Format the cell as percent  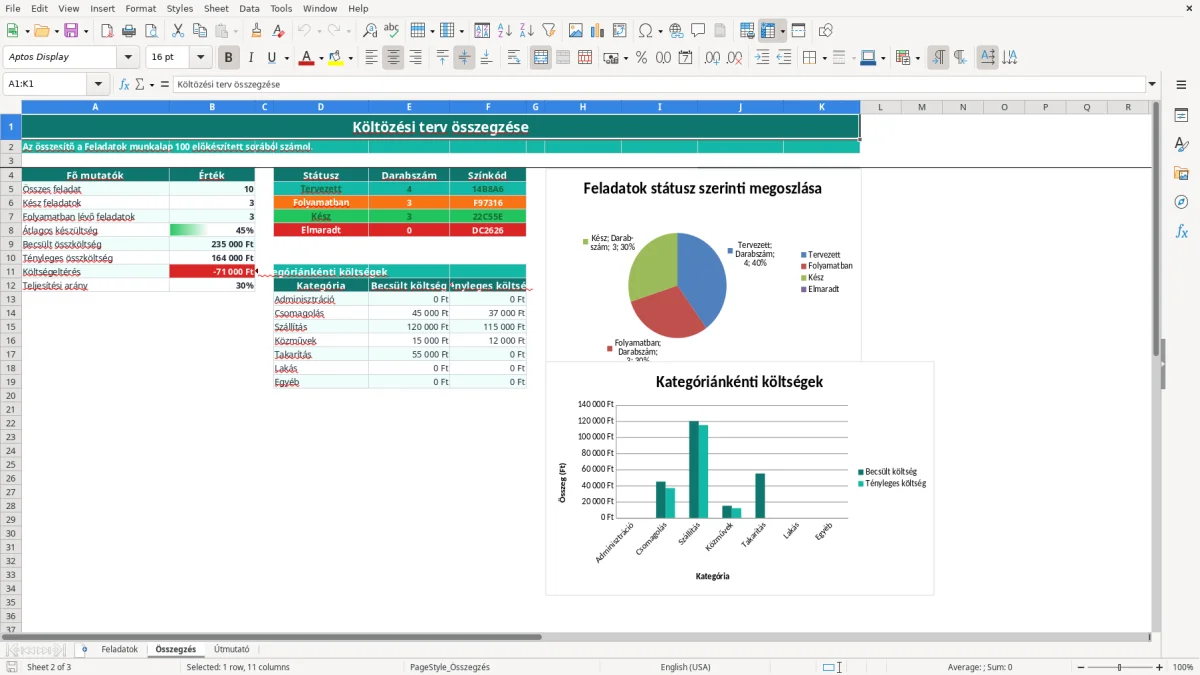tap(642, 58)
